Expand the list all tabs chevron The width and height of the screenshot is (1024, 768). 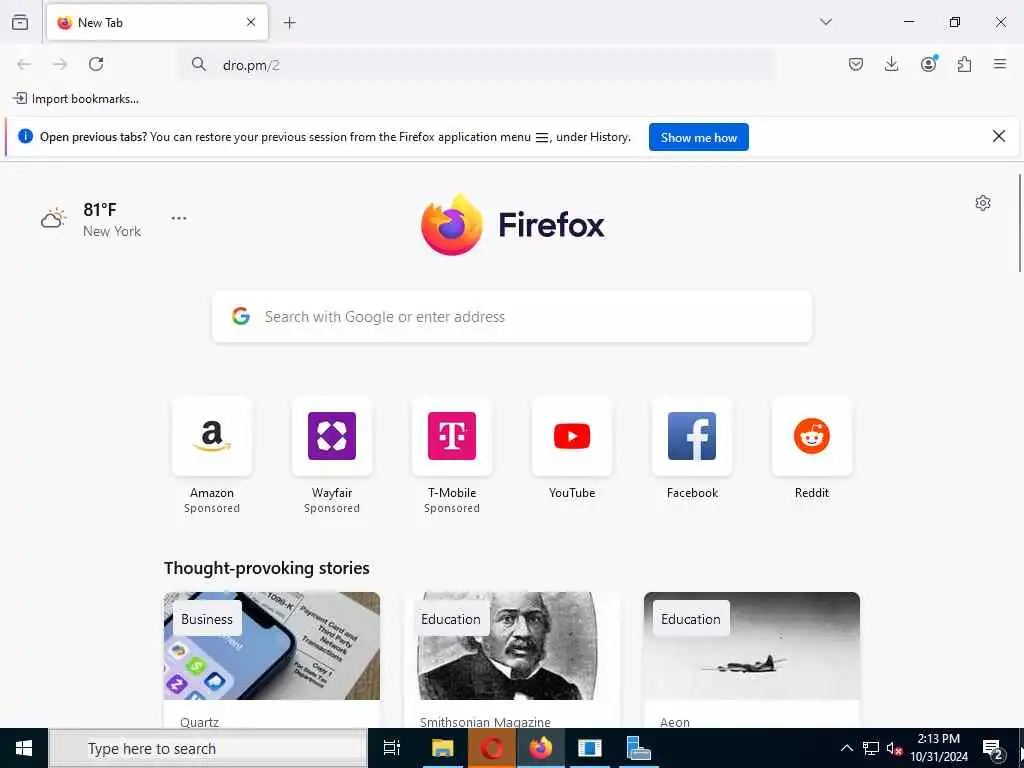tap(825, 22)
